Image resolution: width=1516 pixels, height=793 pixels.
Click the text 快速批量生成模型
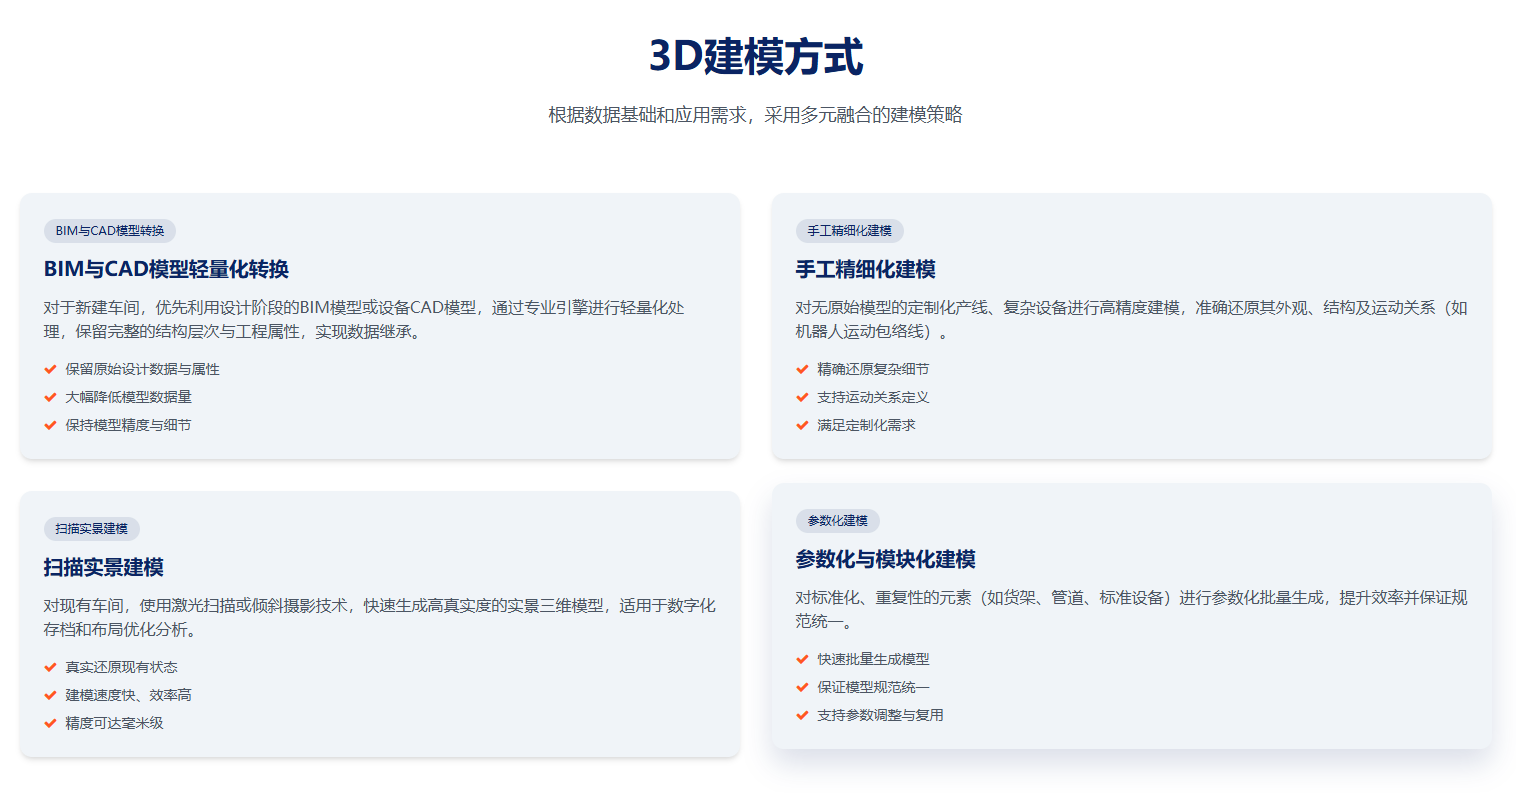[x=874, y=659]
